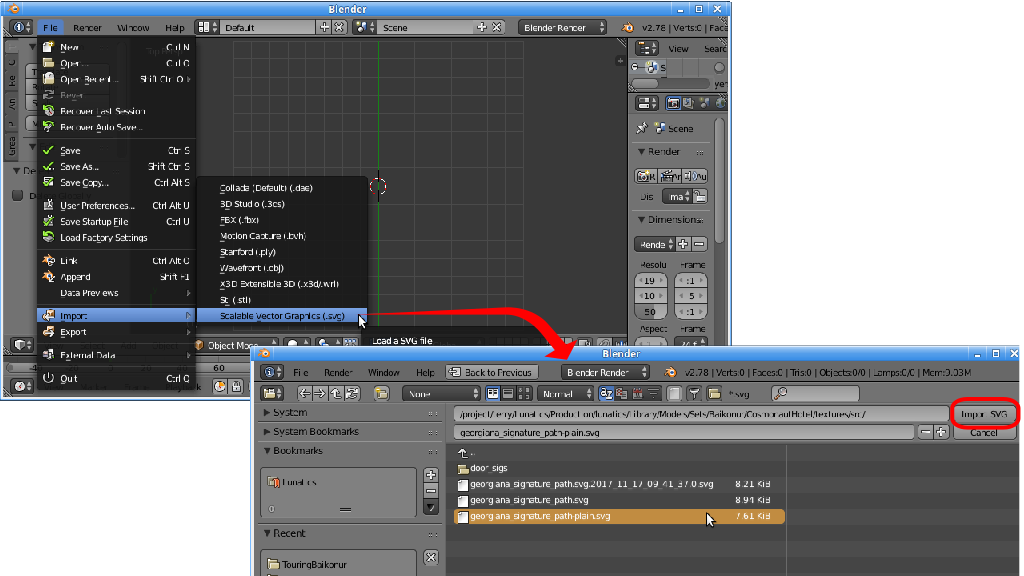Click the create new directory folder icon
Screen dimensions: 1024x576
[381, 394]
